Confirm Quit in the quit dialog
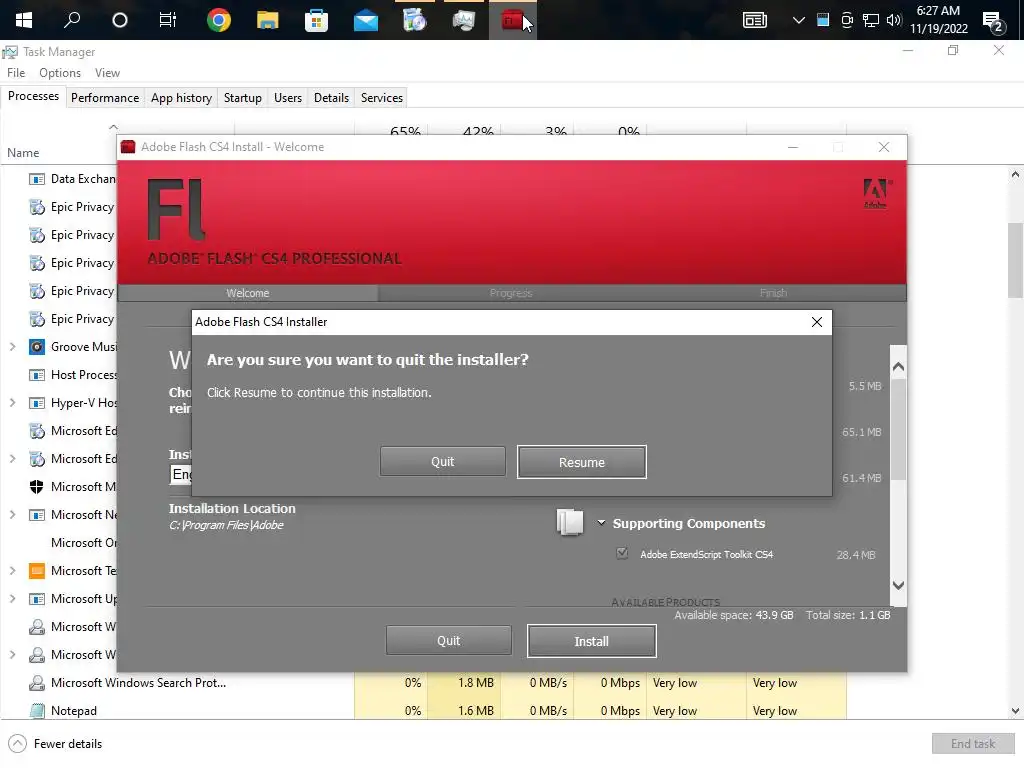 point(442,462)
